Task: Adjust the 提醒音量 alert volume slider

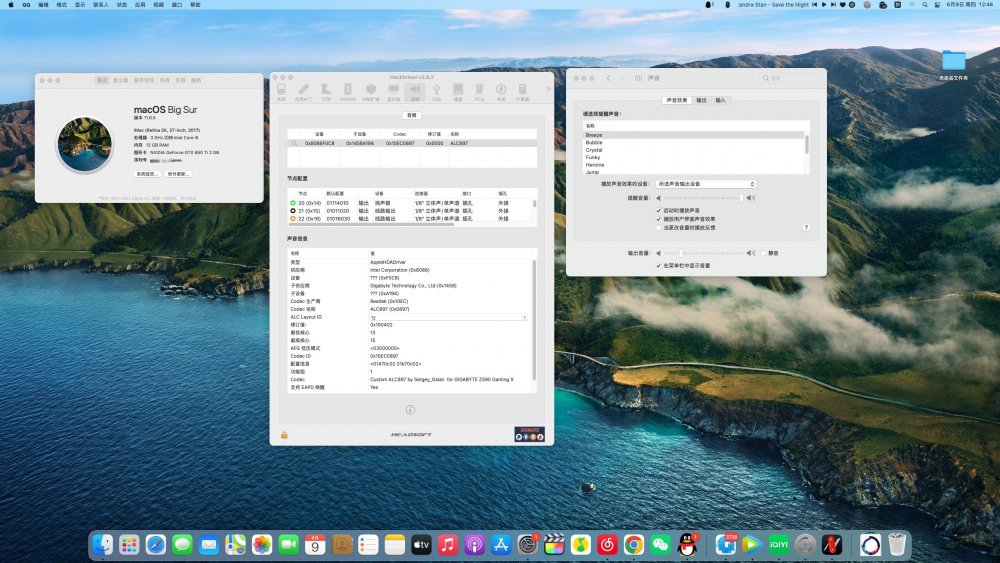Action: coord(704,198)
